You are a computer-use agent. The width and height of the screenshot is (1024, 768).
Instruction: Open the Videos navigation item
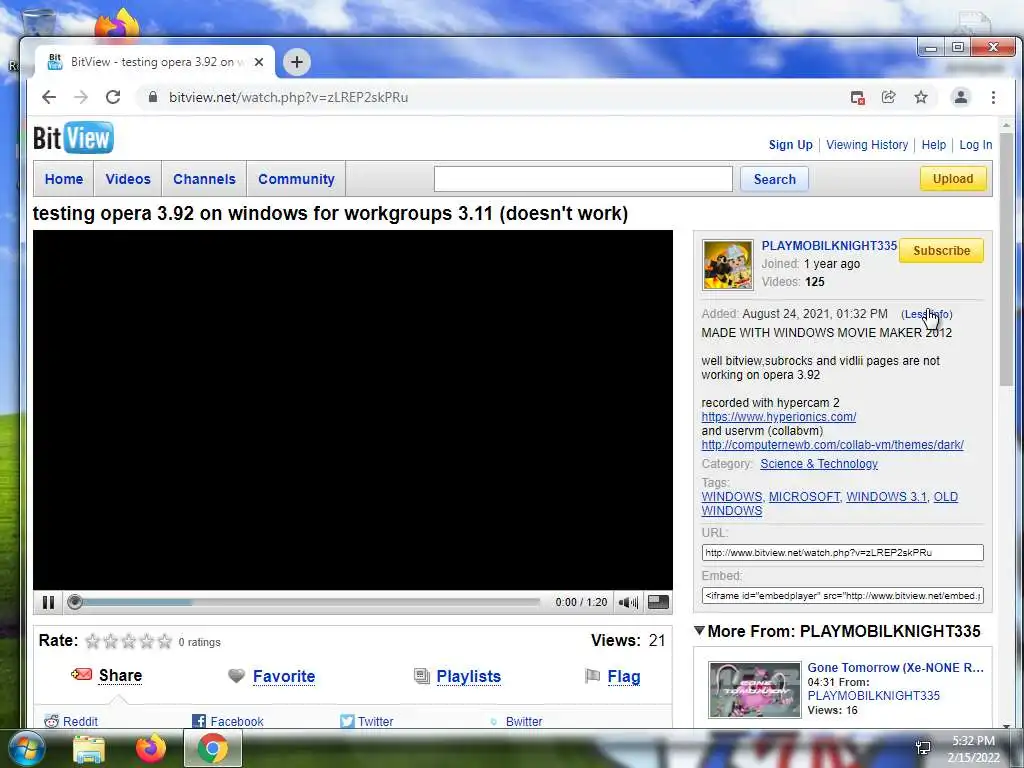coord(128,179)
